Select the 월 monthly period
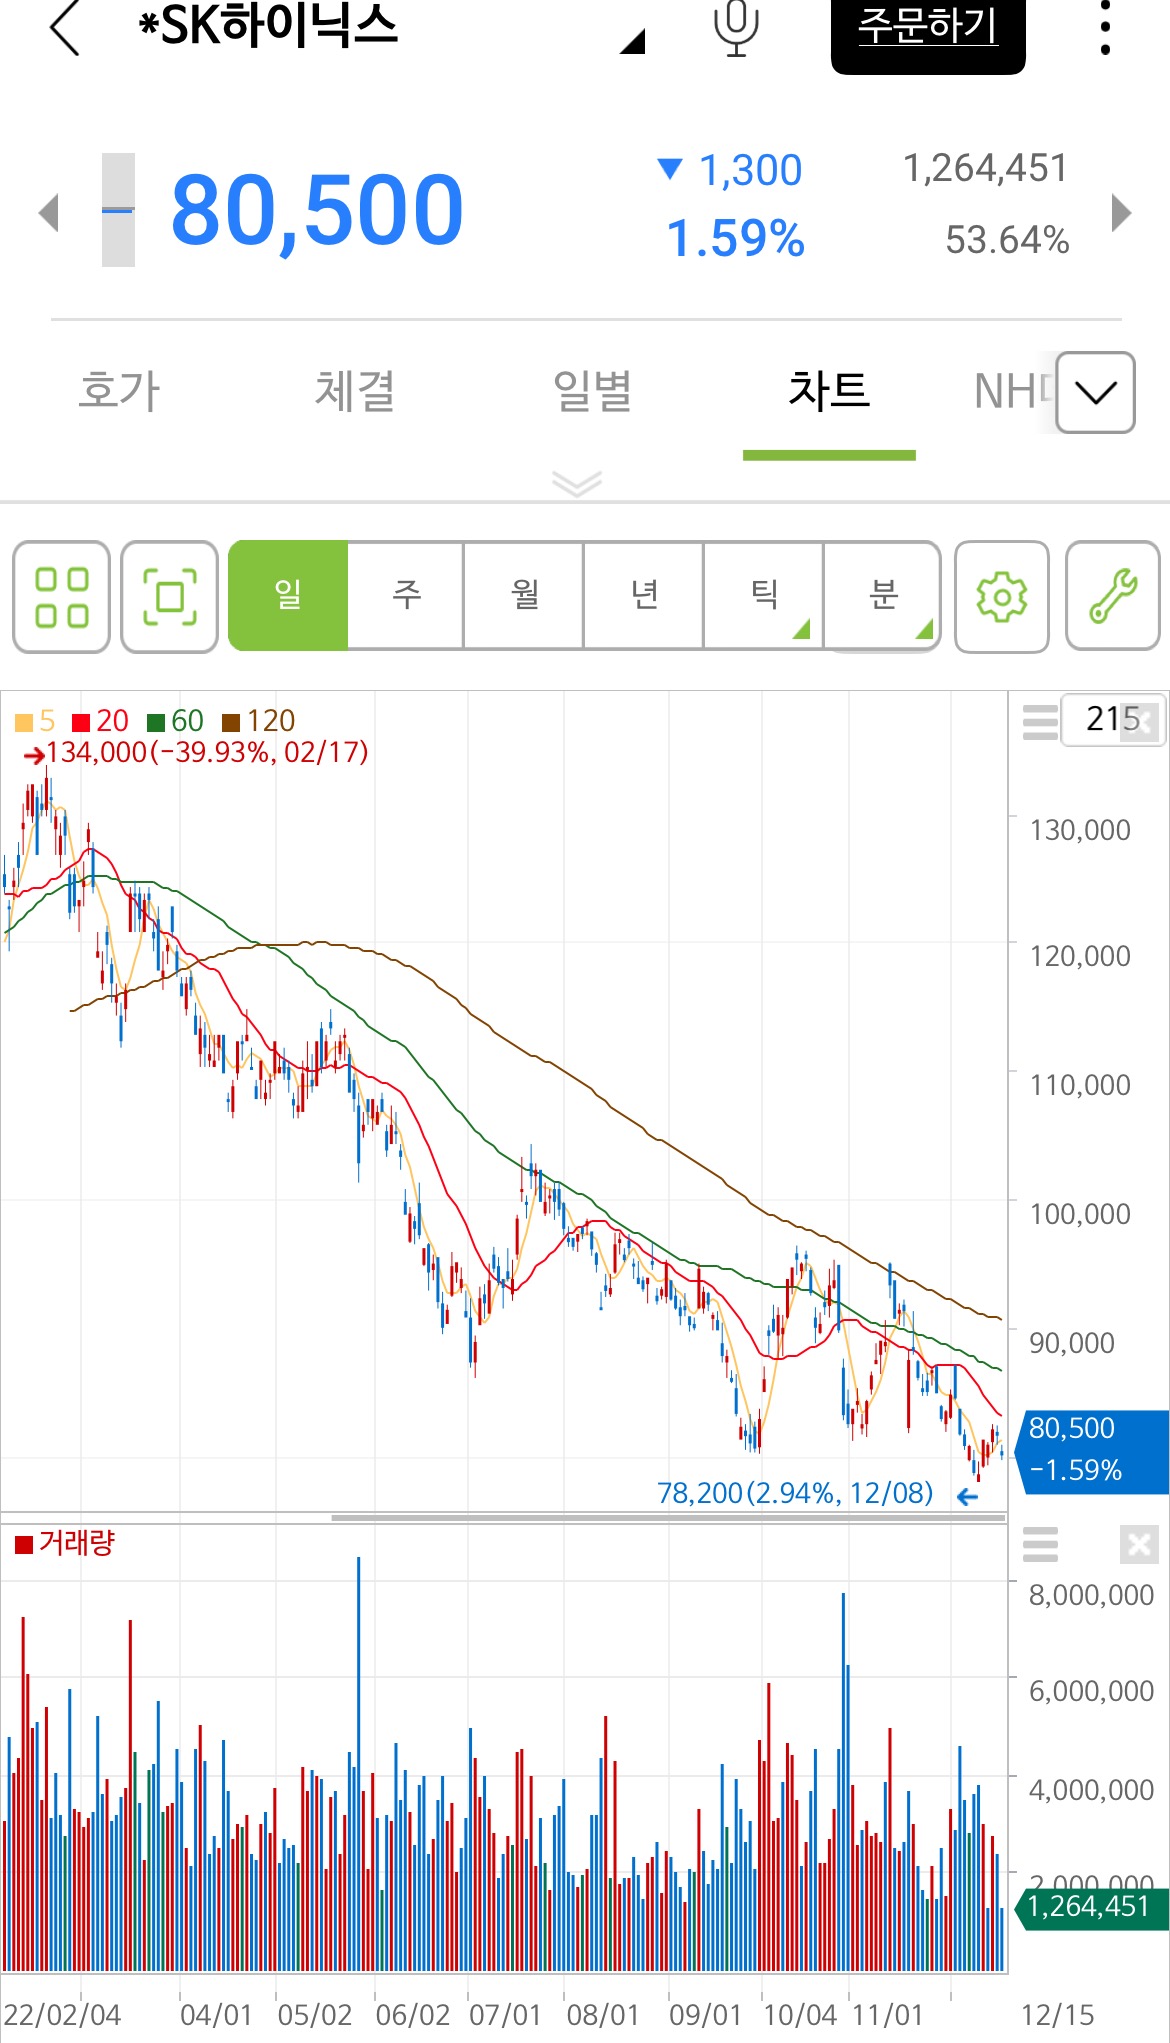The height and width of the screenshot is (2043, 1170). coord(525,596)
